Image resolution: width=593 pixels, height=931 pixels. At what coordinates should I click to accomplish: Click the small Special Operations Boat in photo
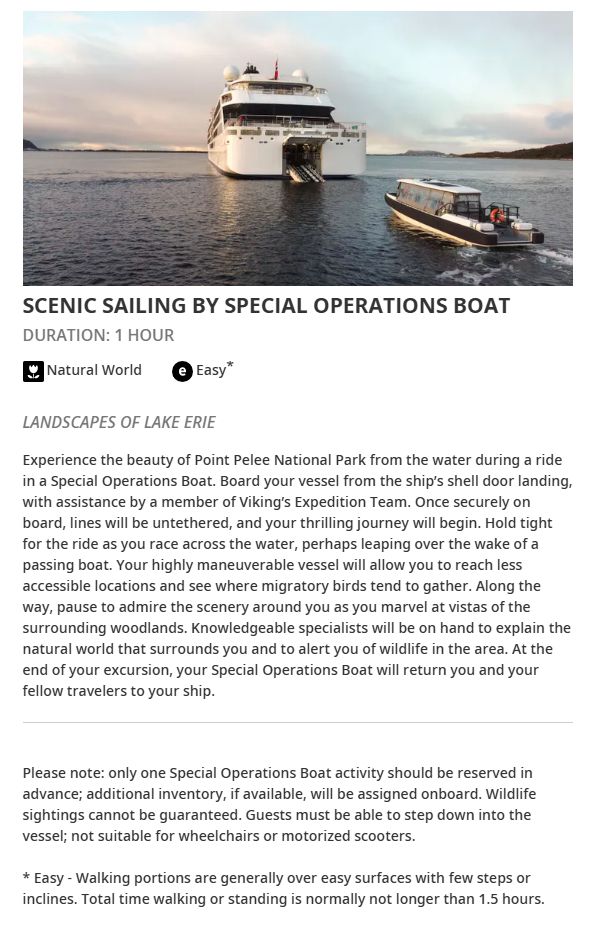[x=464, y=212]
